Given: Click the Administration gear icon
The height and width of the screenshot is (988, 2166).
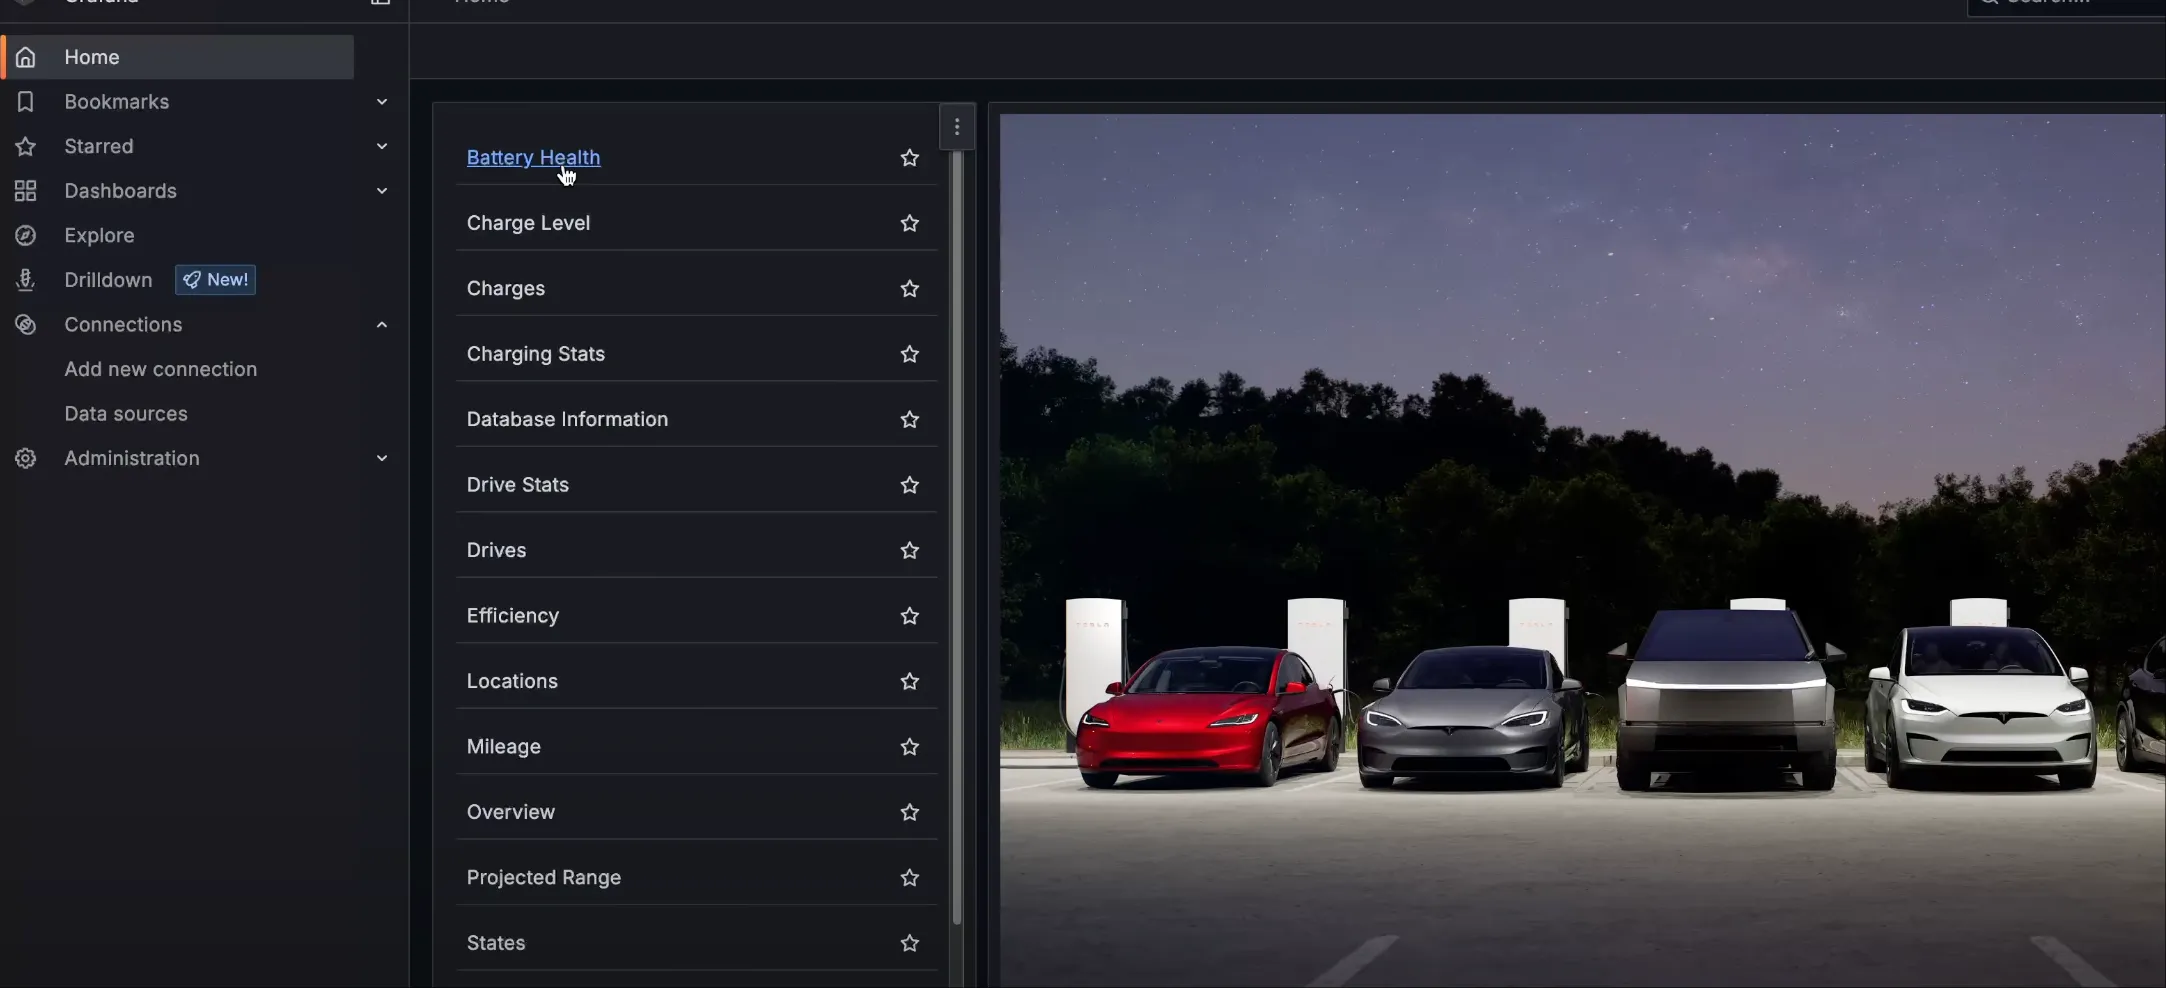Looking at the screenshot, I should point(26,458).
